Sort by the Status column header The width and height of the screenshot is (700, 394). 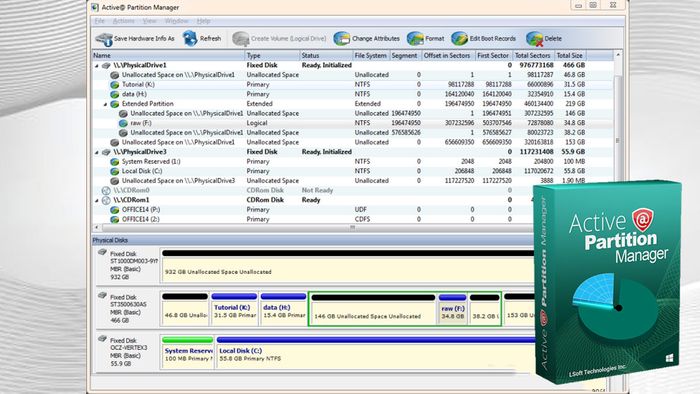tap(326, 55)
